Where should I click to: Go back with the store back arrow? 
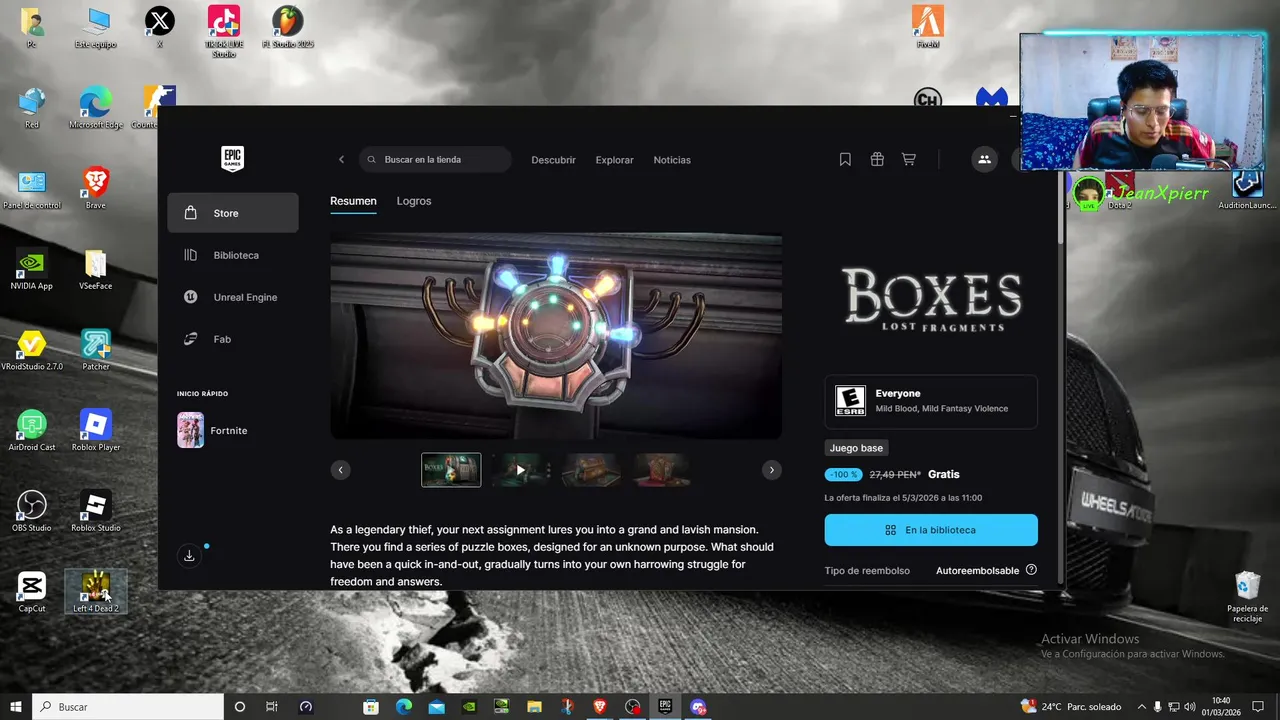[x=341, y=159]
